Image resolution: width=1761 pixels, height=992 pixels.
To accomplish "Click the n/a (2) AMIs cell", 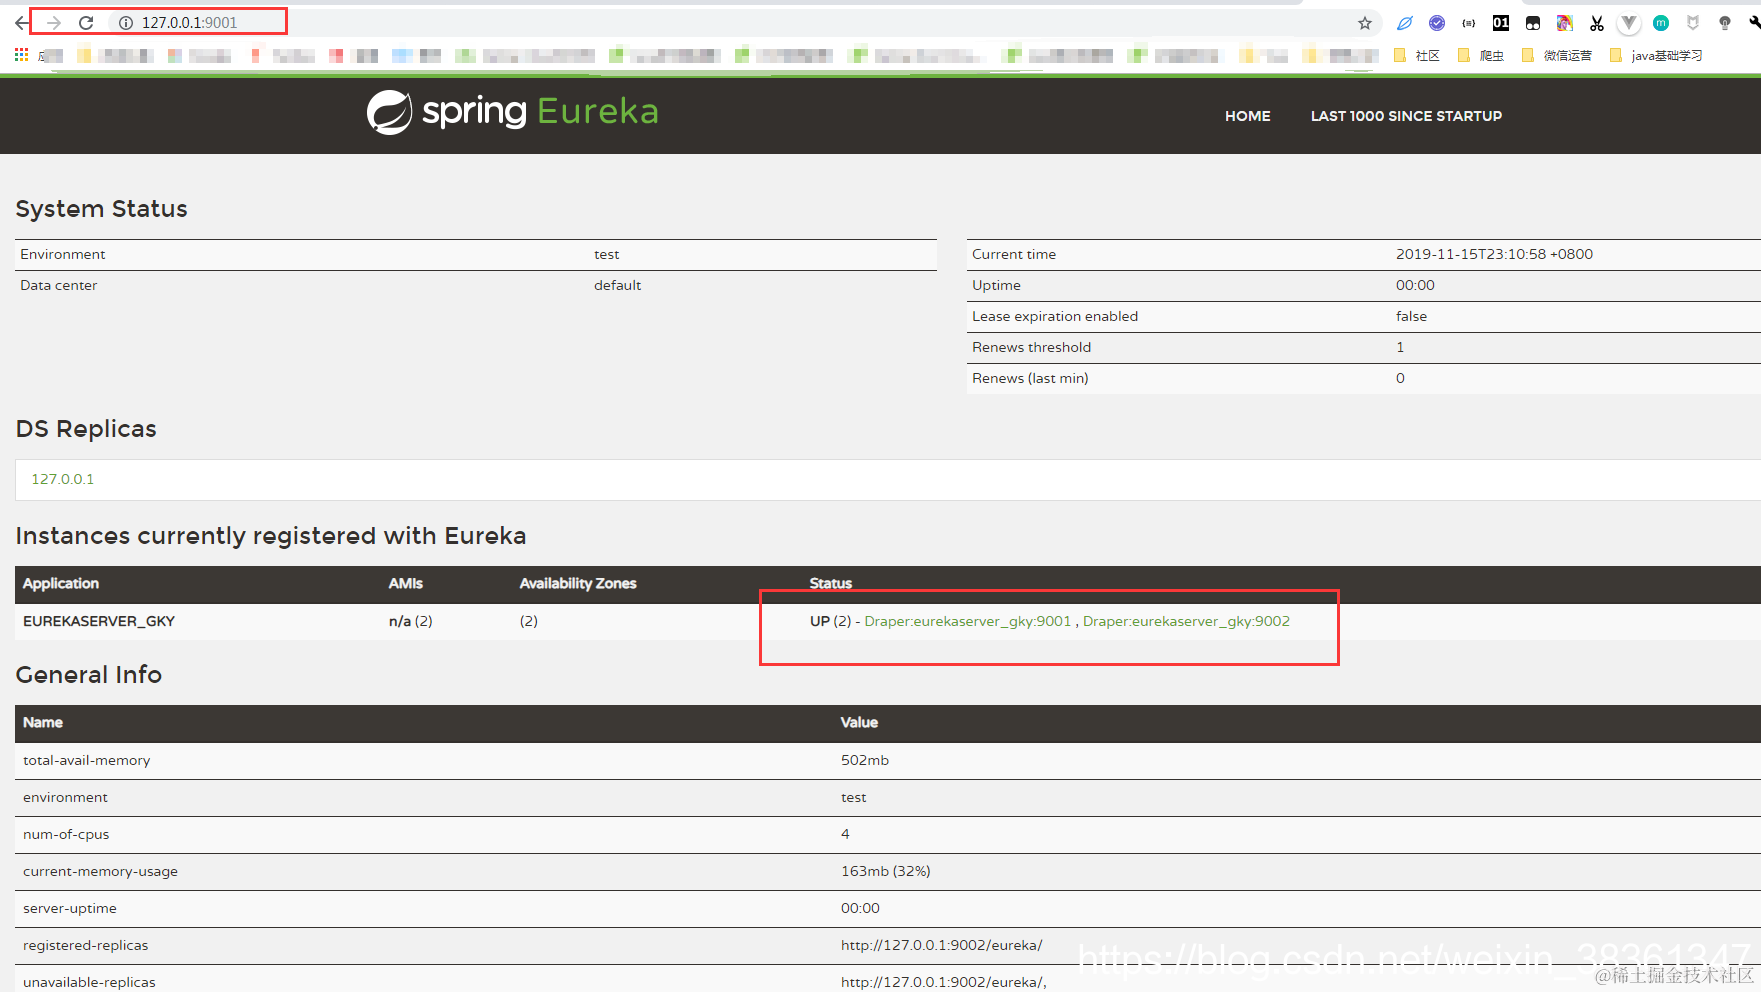I will 410,621.
